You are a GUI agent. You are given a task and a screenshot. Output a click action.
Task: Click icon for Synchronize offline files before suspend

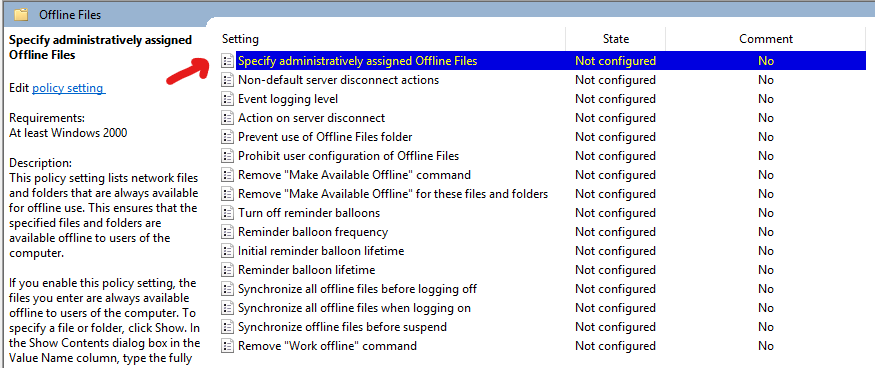tap(227, 327)
